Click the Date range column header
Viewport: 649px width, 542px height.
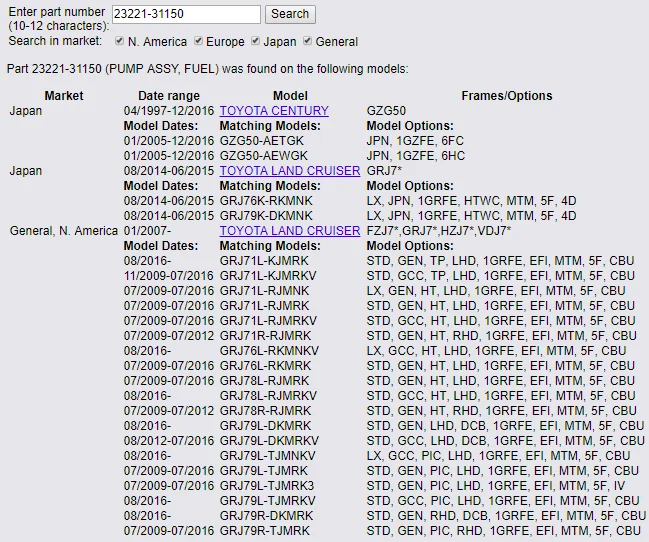click(x=169, y=96)
